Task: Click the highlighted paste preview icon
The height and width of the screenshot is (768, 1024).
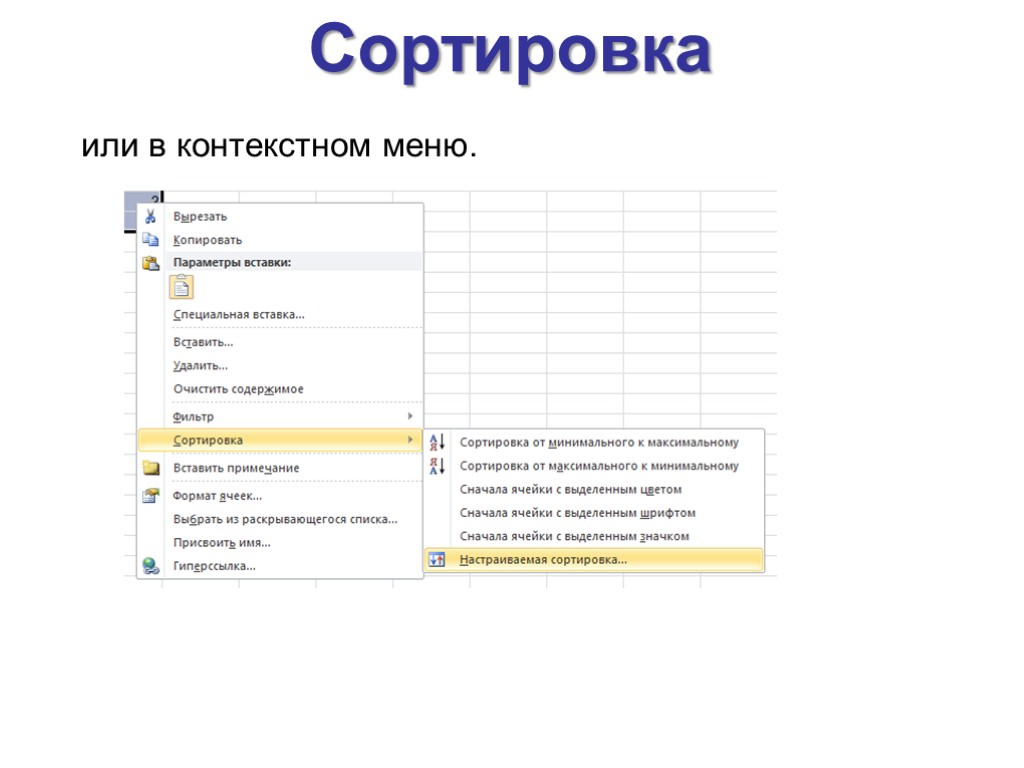Action: pyautogui.click(x=183, y=289)
